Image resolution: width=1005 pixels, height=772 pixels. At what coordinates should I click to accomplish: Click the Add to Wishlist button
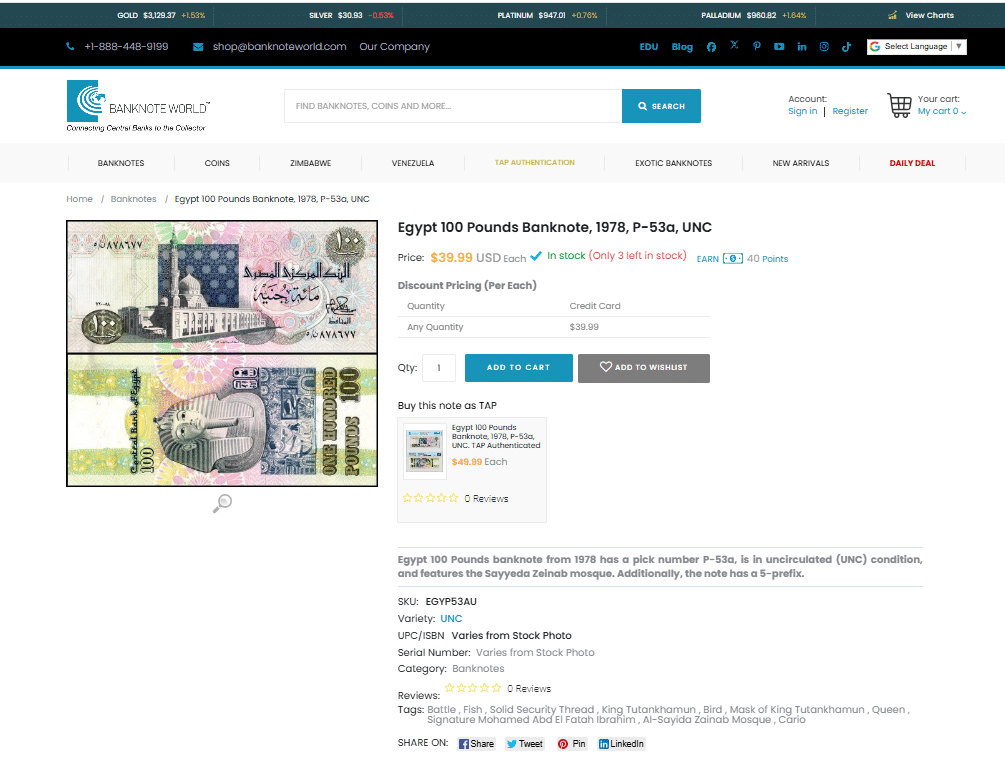[x=644, y=368]
